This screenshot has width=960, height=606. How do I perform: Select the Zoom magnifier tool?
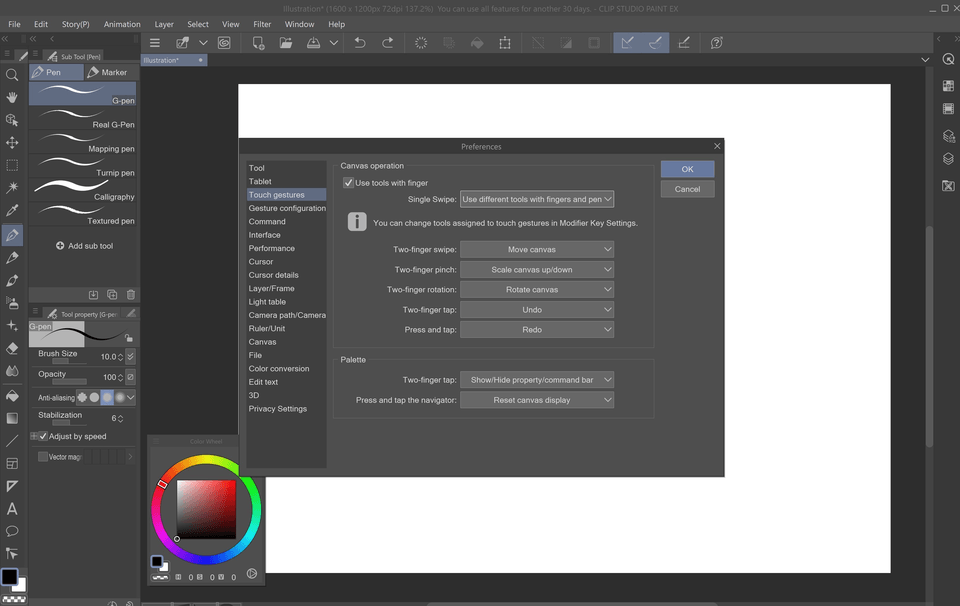[x=12, y=75]
